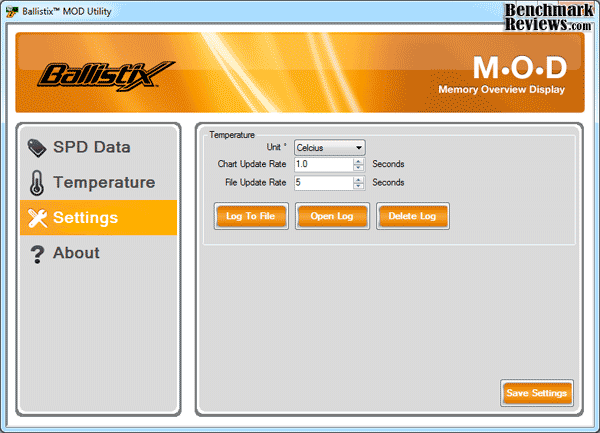Open the About section

(98, 253)
